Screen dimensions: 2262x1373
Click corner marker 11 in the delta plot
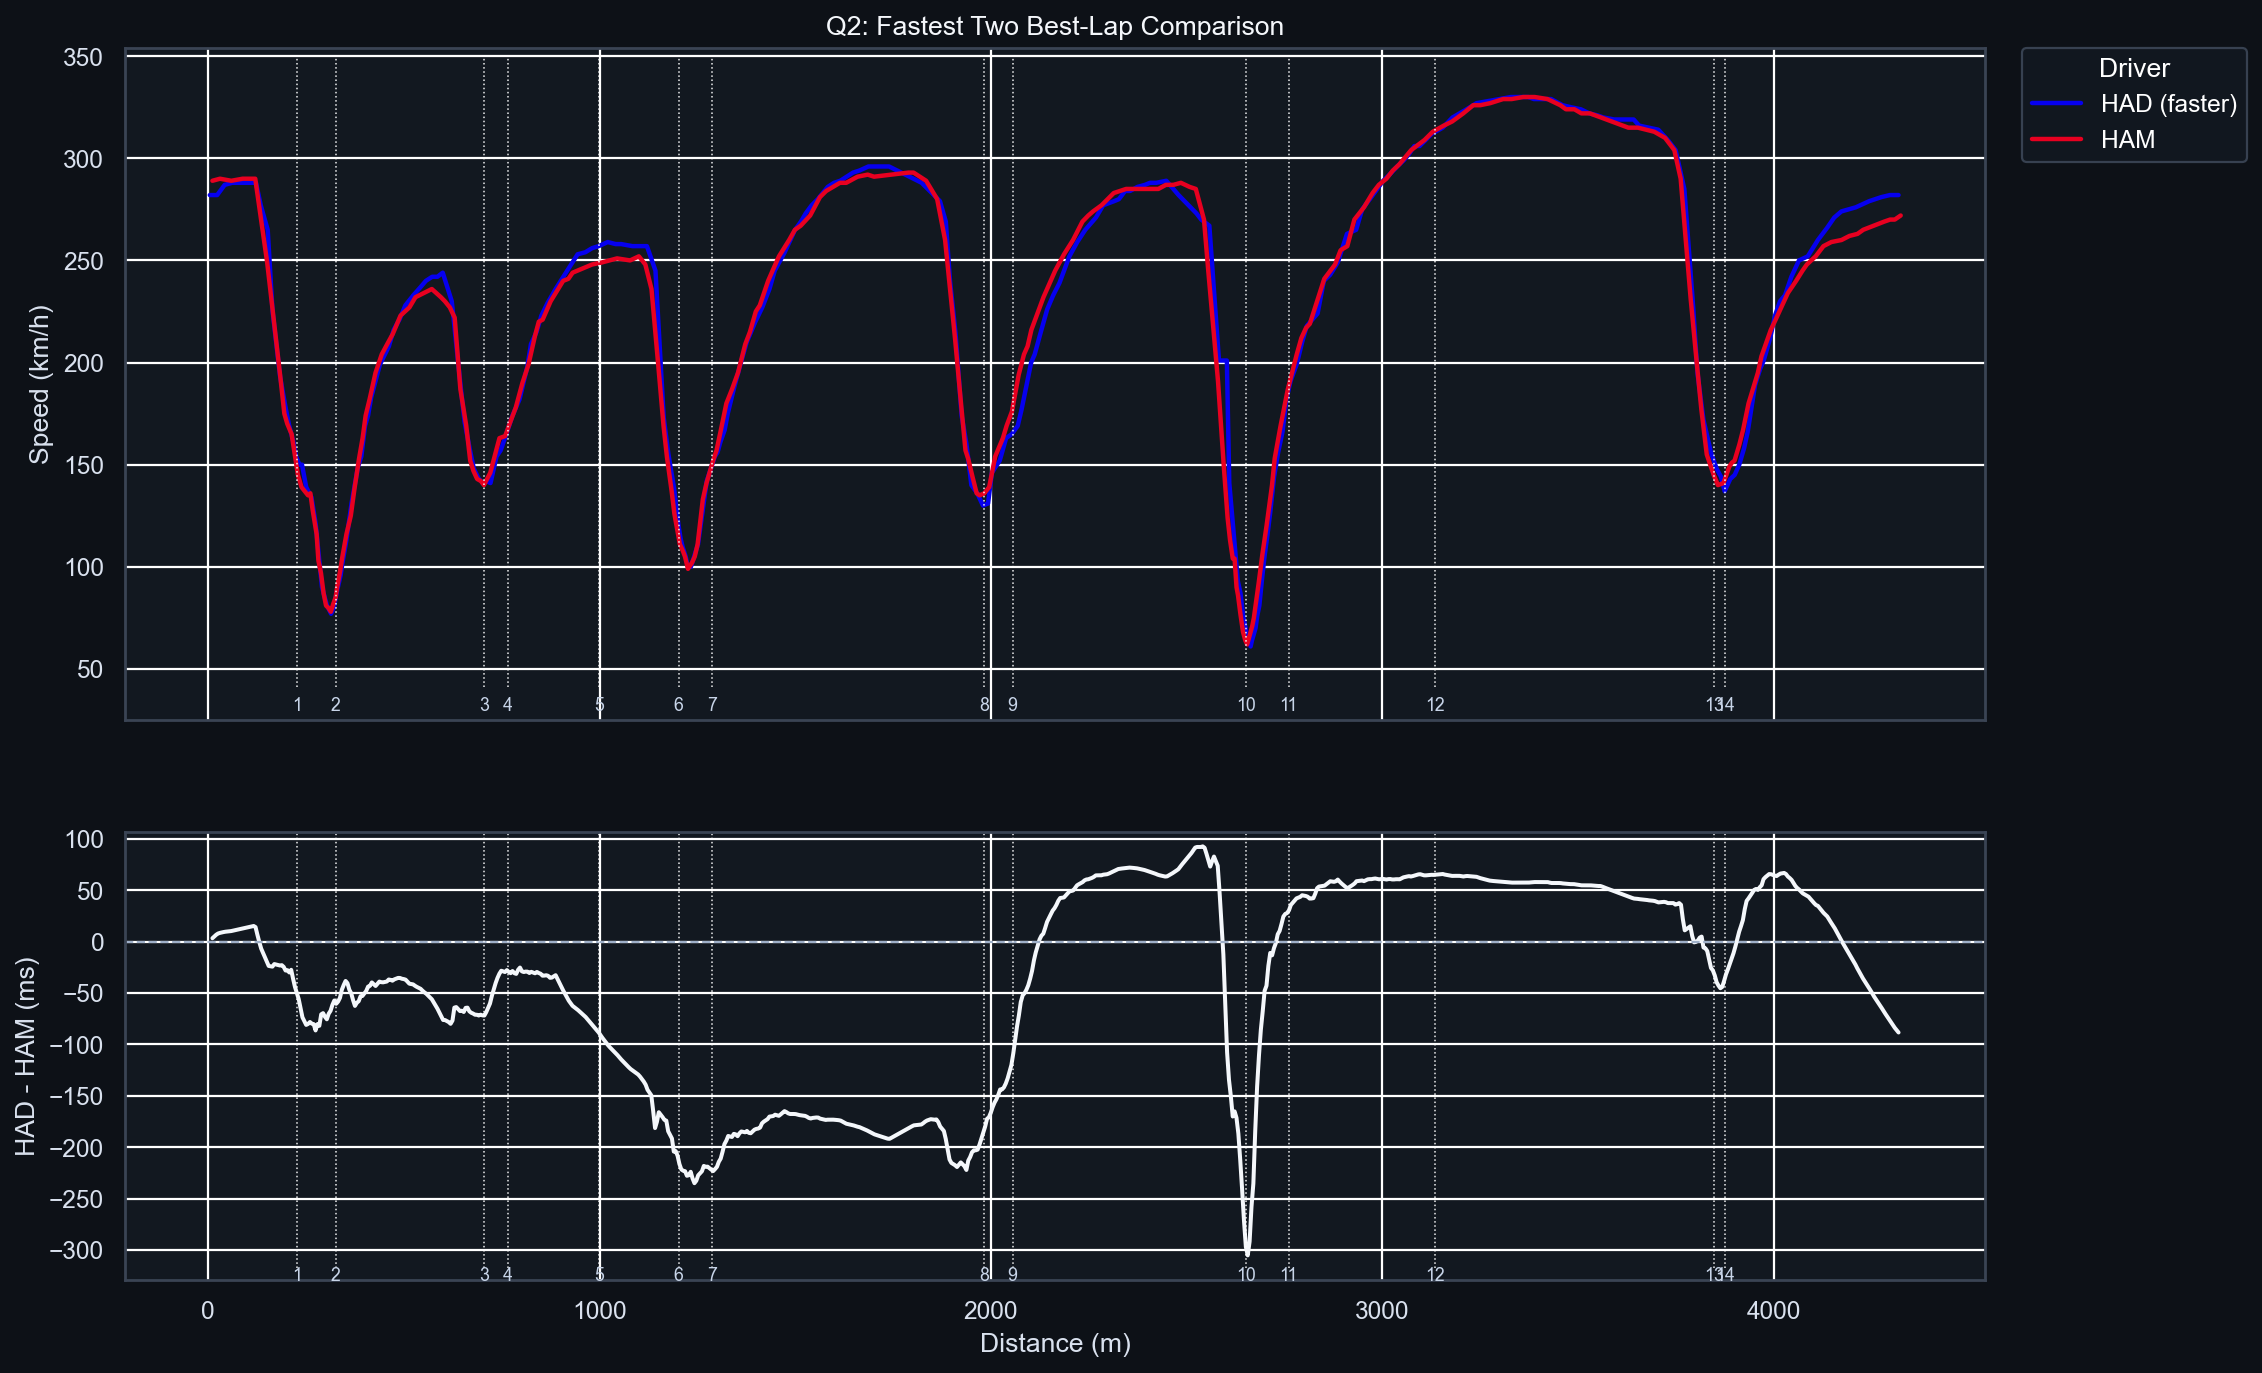tap(1289, 1275)
